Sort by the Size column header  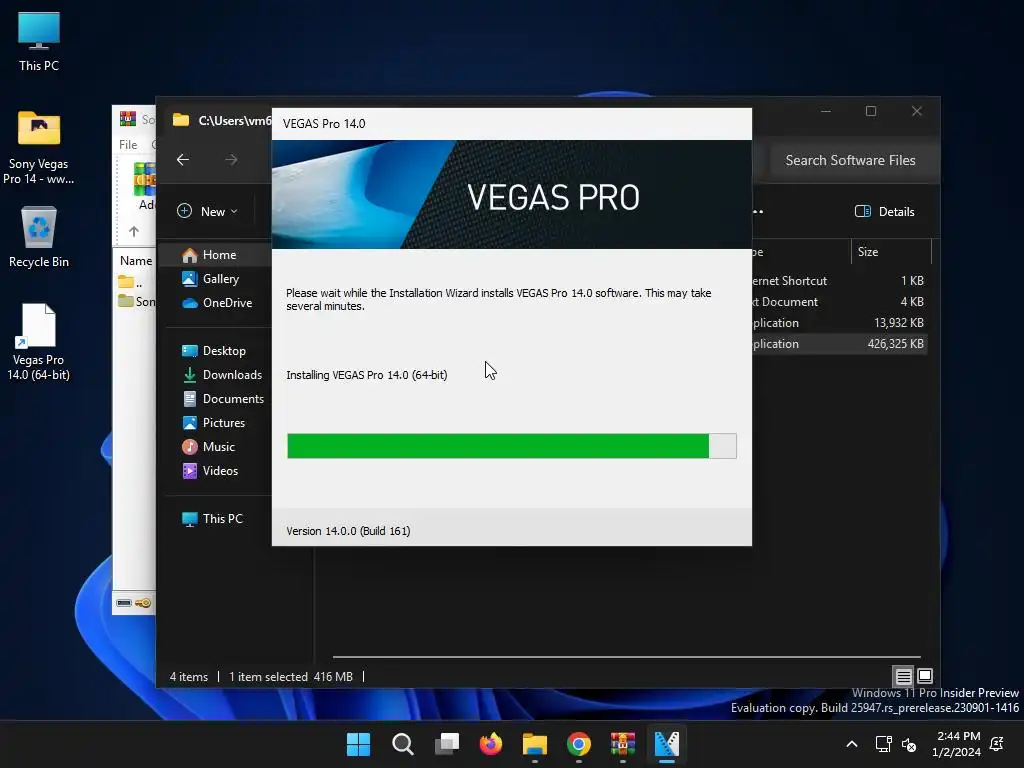[x=891, y=251]
